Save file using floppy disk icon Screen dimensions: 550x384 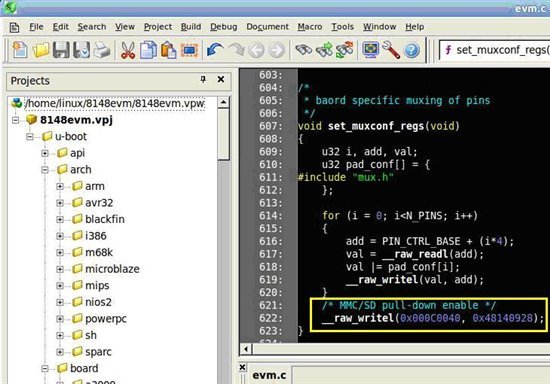61,50
